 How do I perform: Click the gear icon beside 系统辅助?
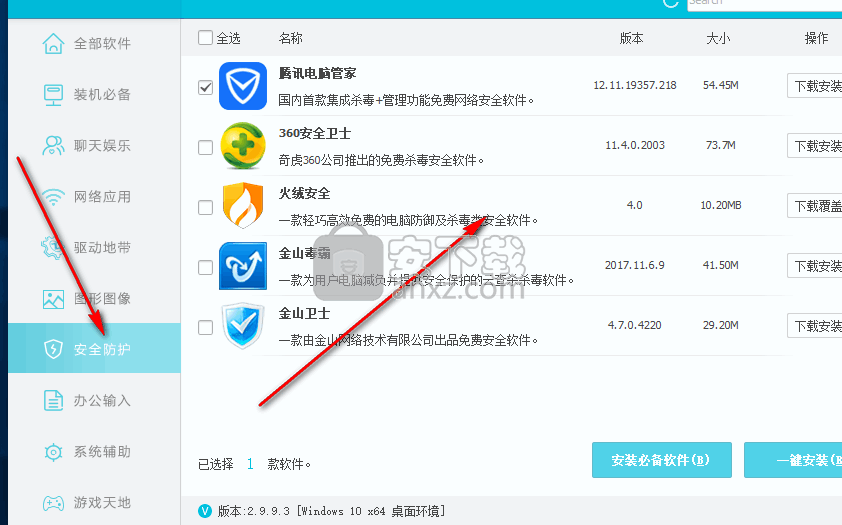click(53, 452)
